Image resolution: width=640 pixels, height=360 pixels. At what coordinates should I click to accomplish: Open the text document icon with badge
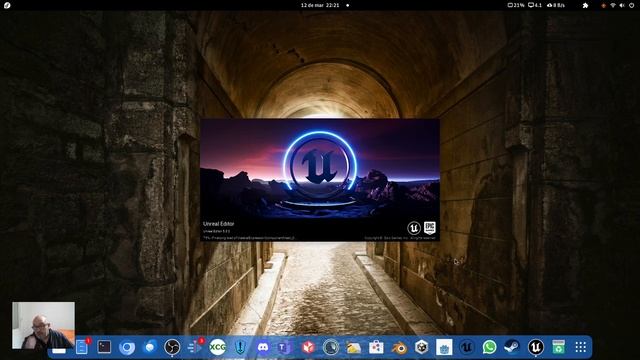tap(82, 347)
